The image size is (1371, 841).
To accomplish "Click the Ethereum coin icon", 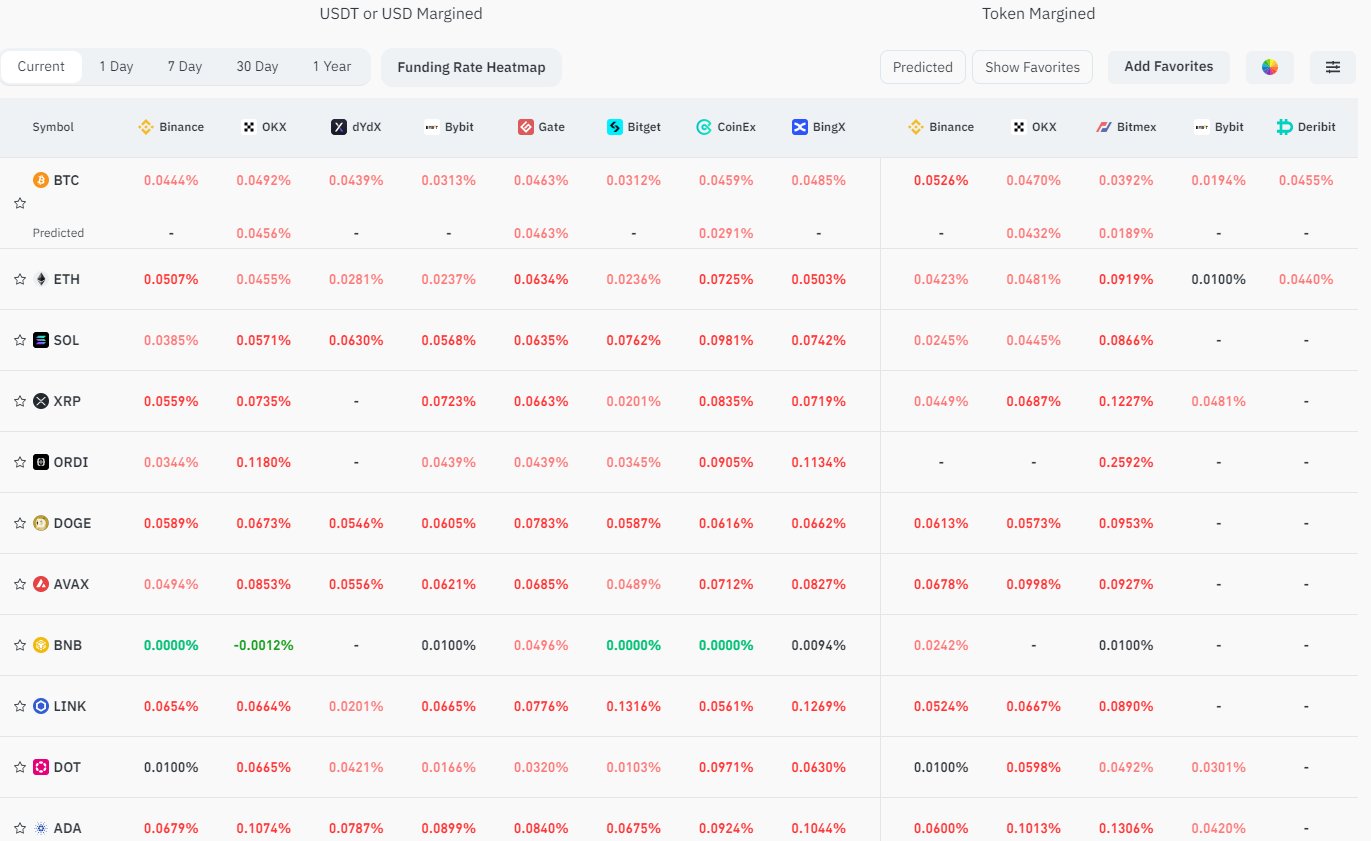I will tap(41, 279).
